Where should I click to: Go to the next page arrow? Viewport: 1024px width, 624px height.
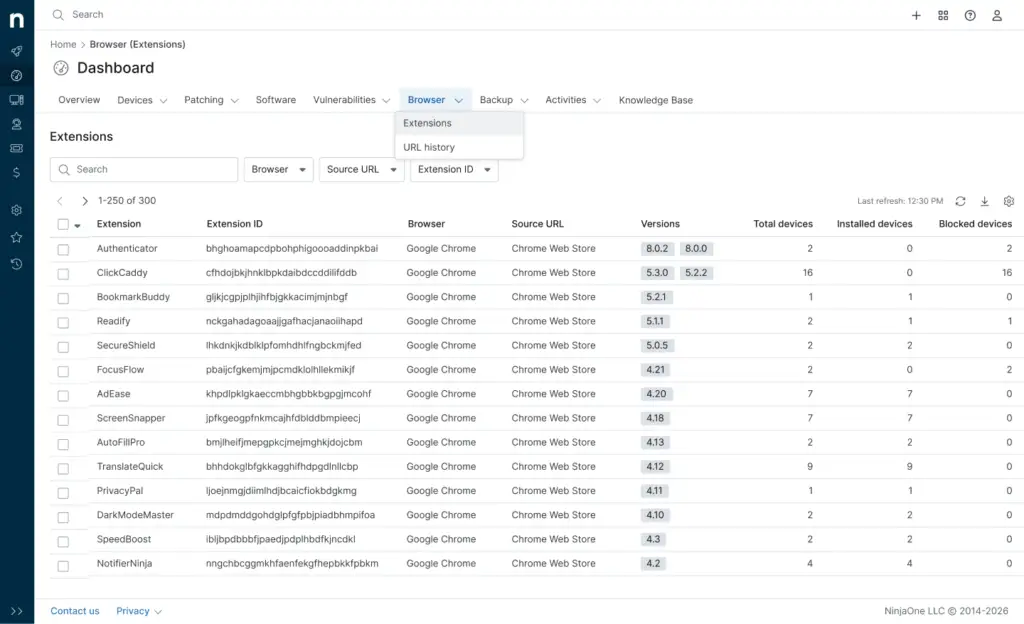[x=85, y=201]
